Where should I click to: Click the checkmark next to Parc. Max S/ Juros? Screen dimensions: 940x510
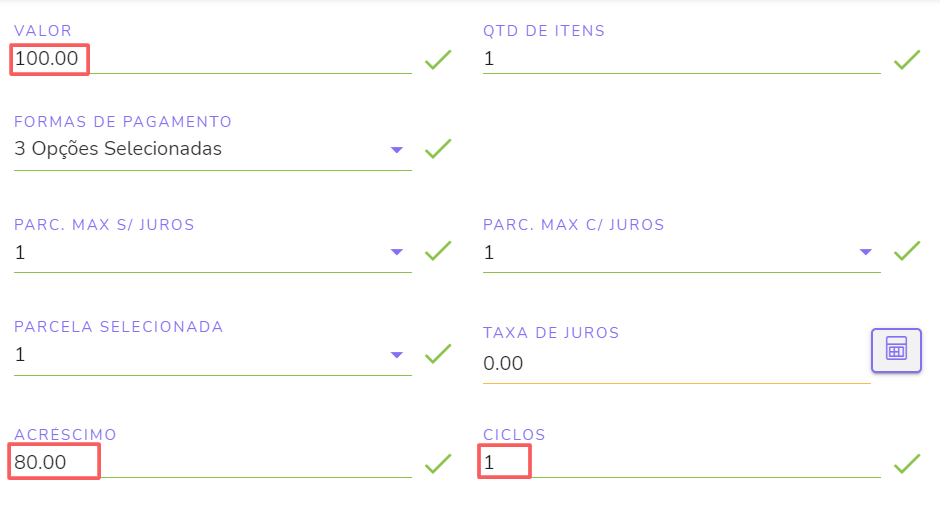(x=438, y=252)
